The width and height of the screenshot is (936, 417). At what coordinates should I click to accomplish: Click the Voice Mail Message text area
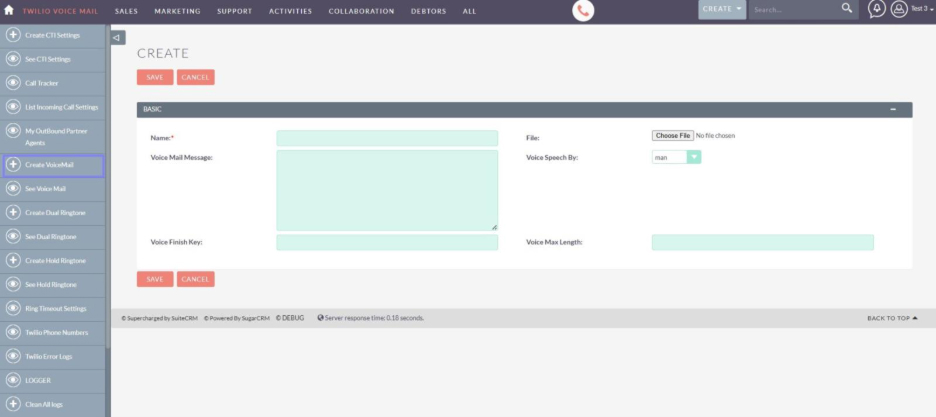click(x=387, y=190)
